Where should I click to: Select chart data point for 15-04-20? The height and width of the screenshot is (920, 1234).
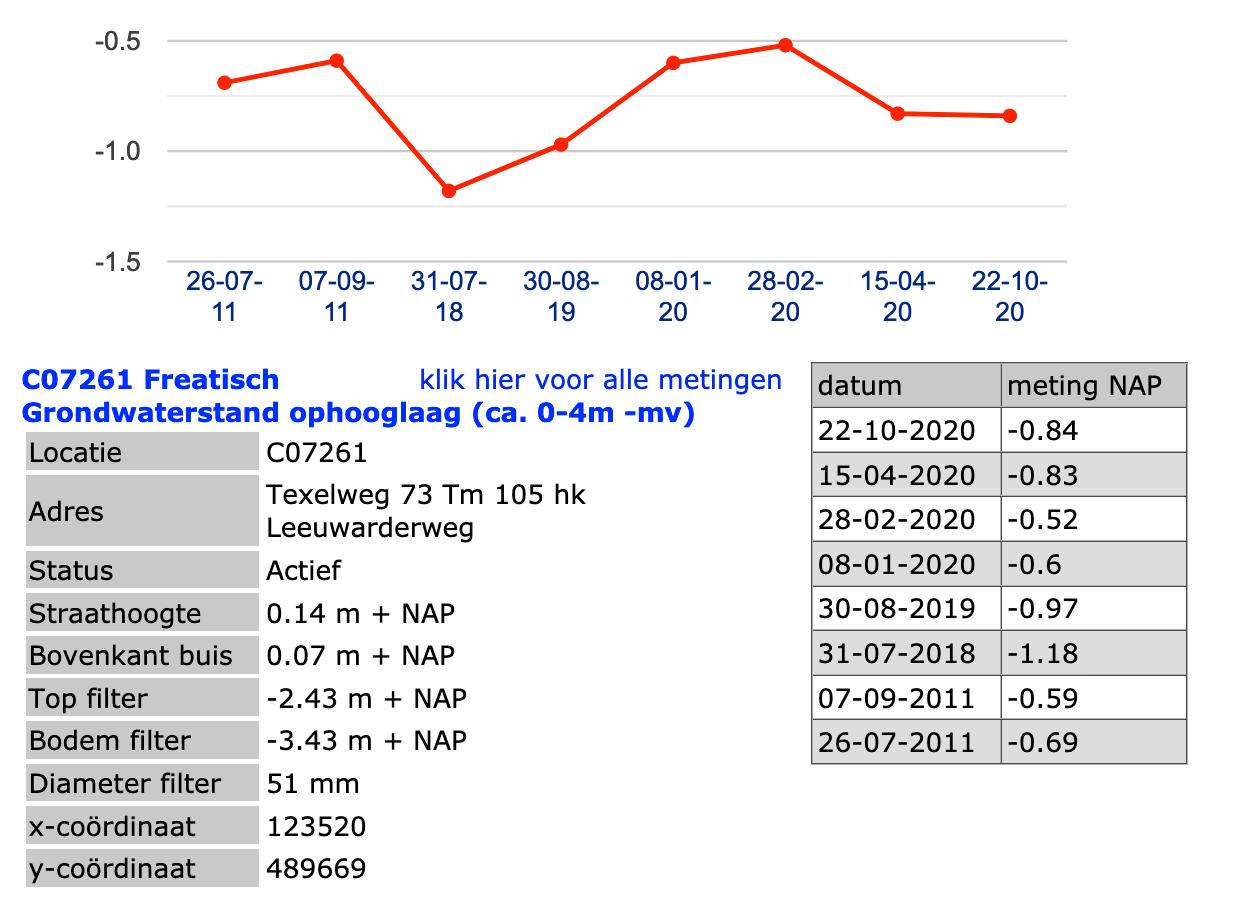click(x=897, y=113)
